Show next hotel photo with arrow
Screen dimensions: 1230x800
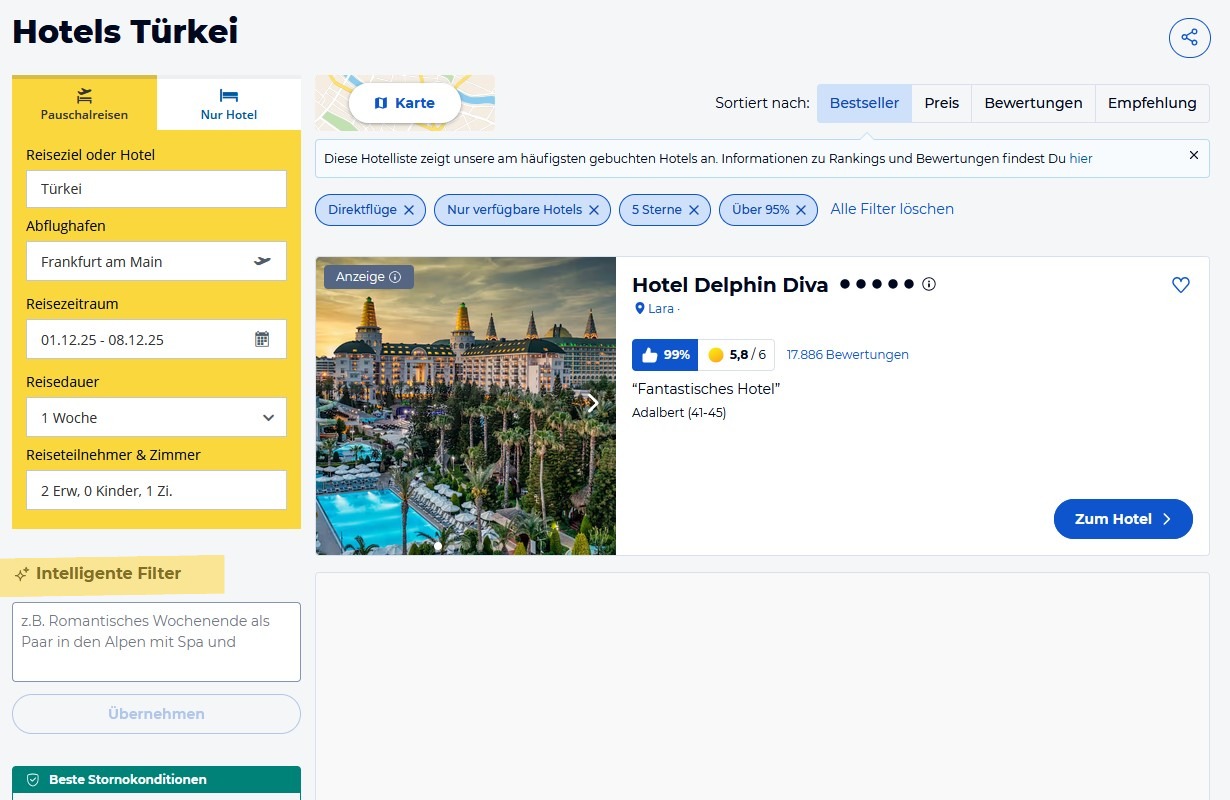coord(593,403)
